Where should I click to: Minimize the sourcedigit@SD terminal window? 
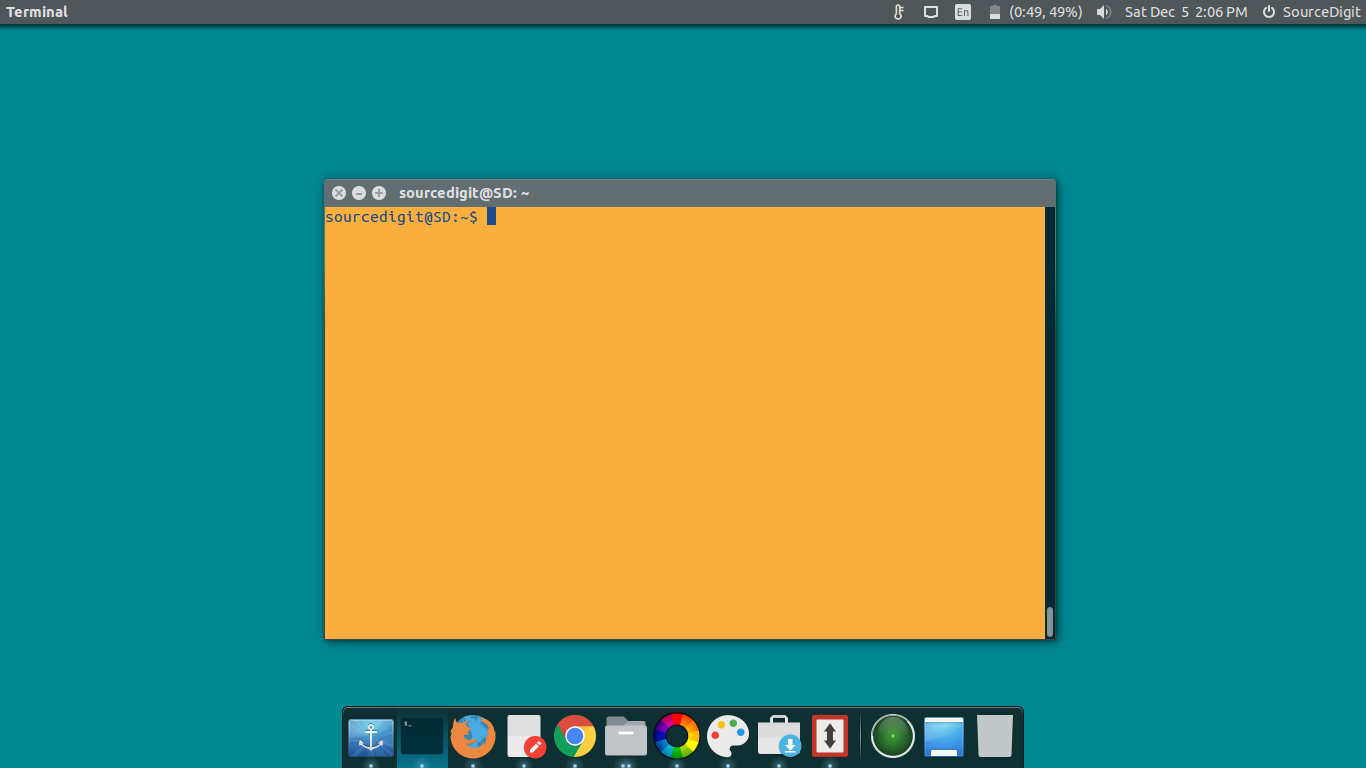(x=359, y=193)
